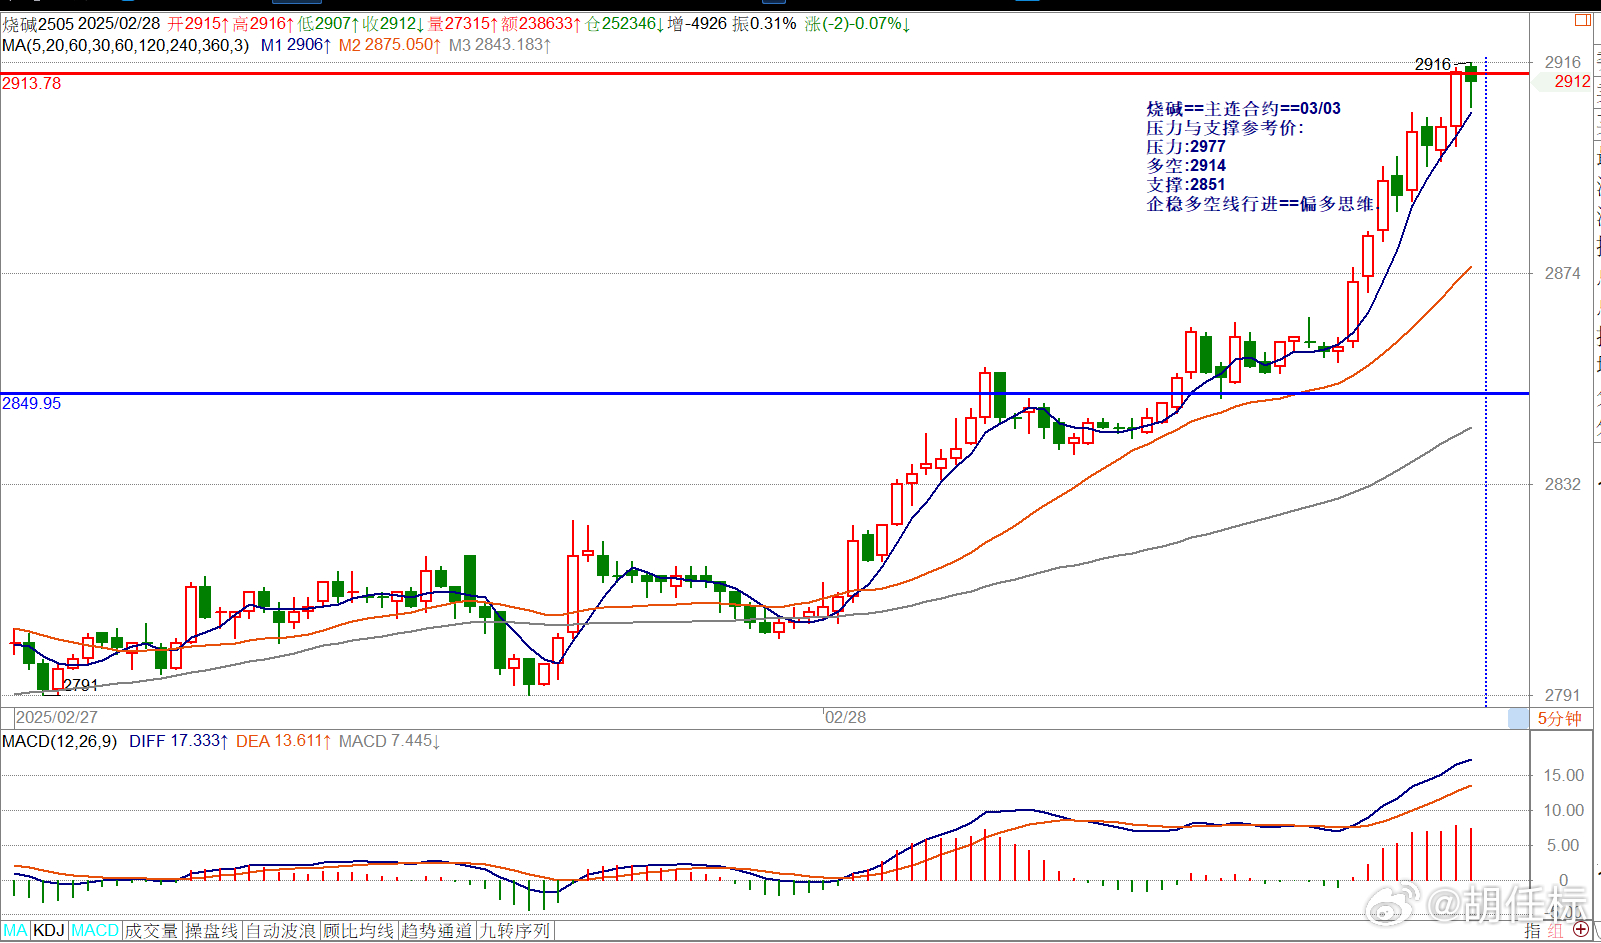Click the 振0.31% amplitude readout

764,23
